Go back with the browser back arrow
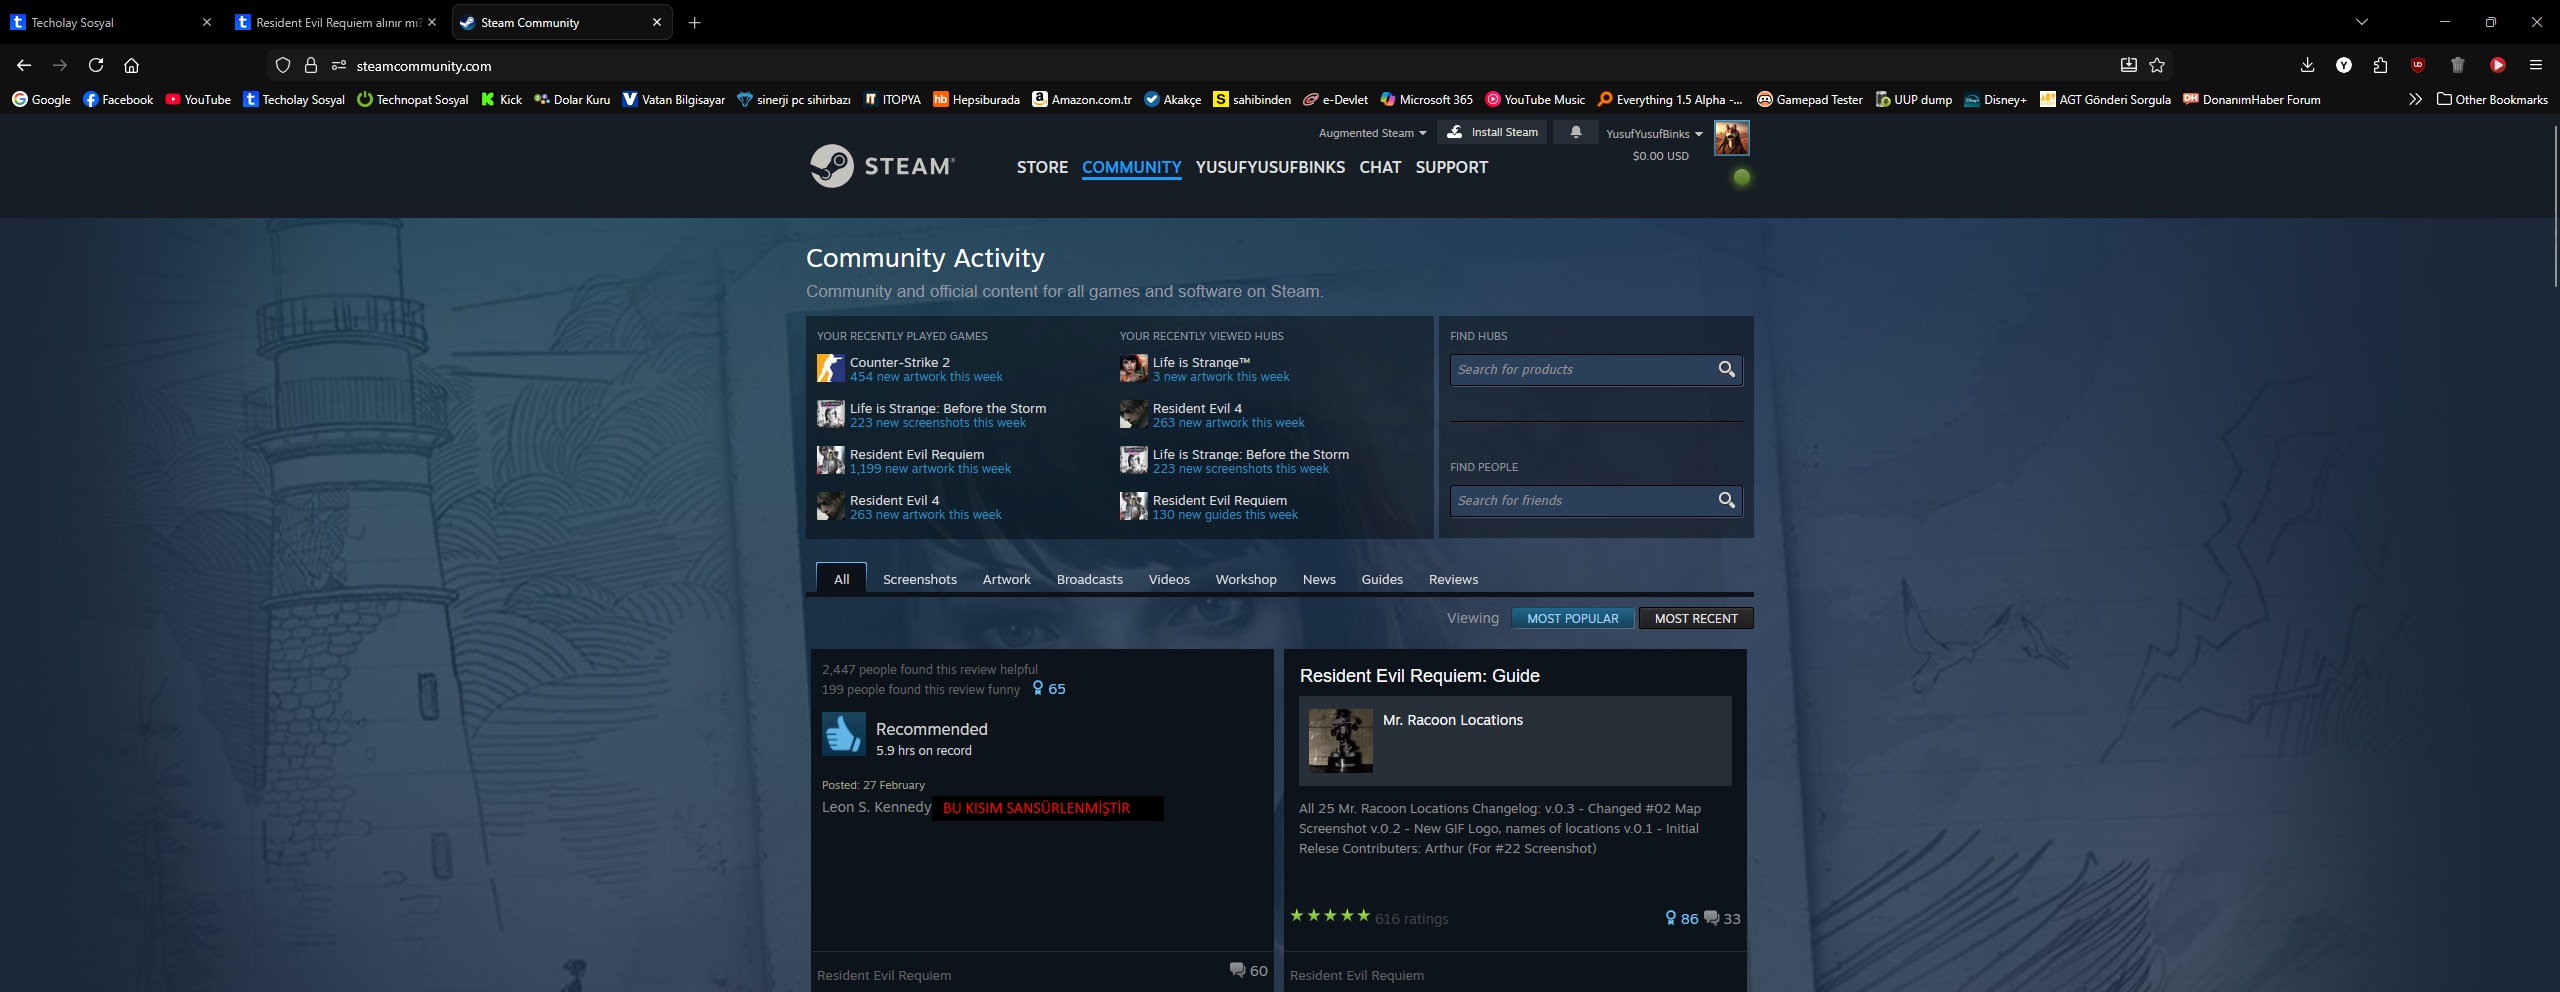The width and height of the screenshot is (2560, 992). [x=24, y=65]
